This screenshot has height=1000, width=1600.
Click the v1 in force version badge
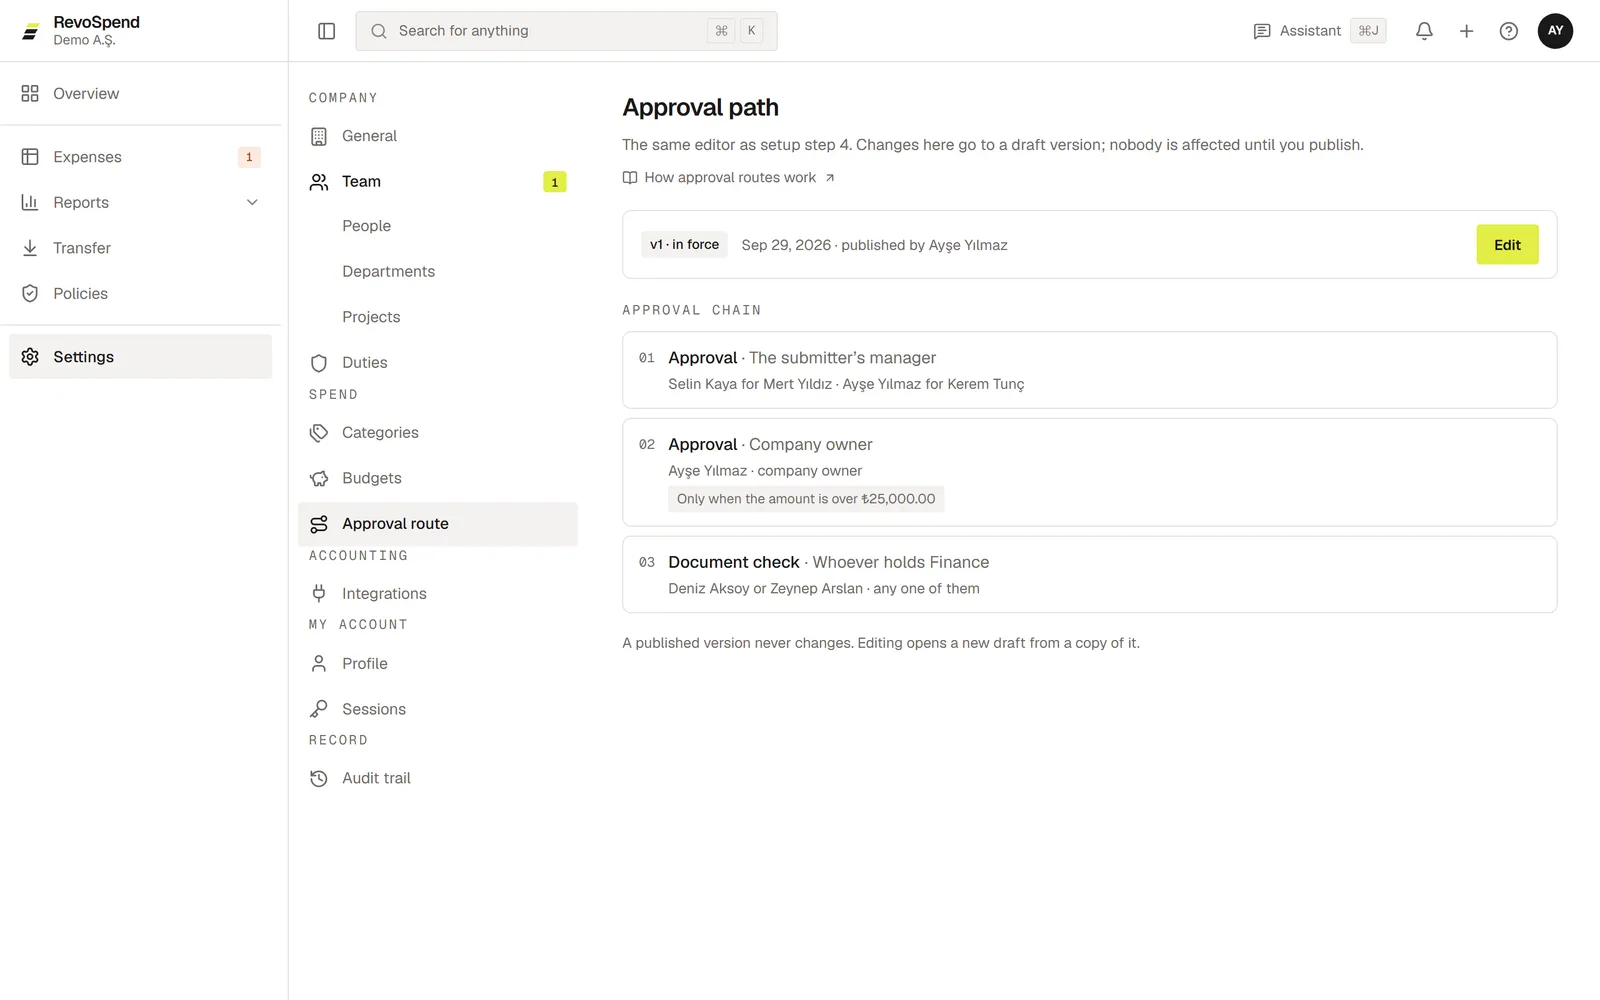pos(684,244)
